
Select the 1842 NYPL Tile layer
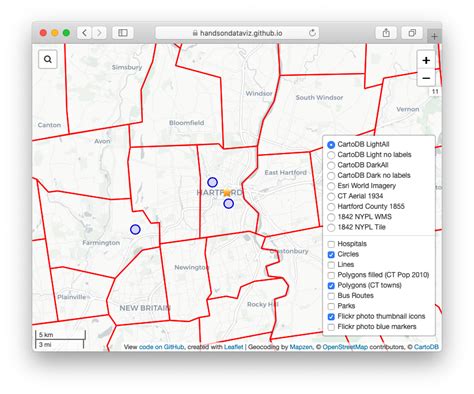tap(356, 227)
